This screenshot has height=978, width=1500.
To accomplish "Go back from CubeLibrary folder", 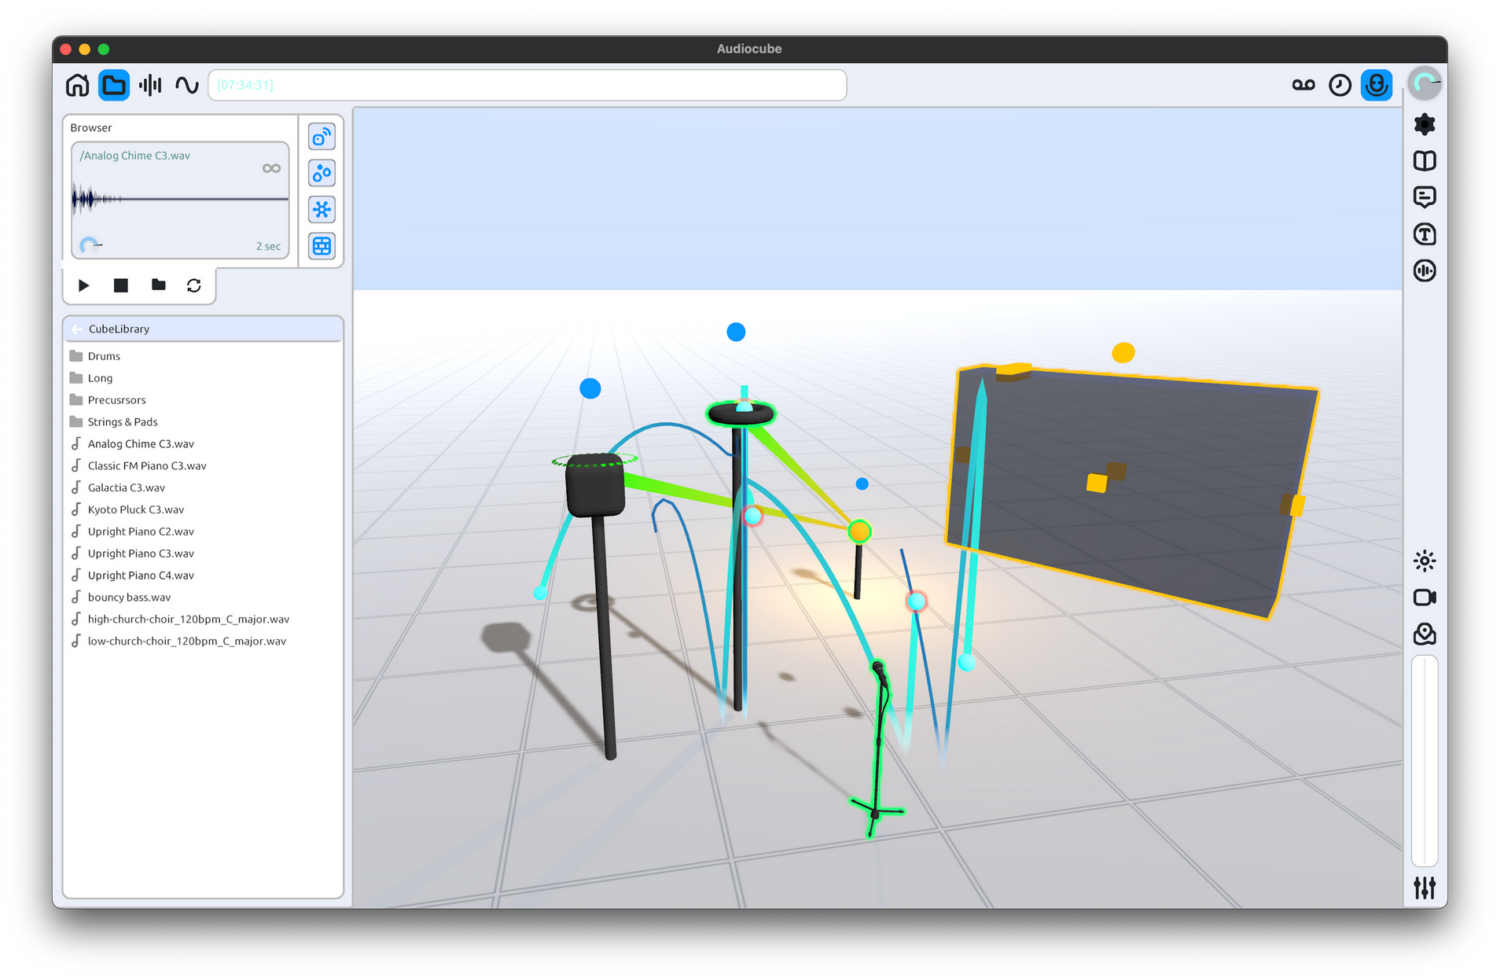I will coord(77,329).
